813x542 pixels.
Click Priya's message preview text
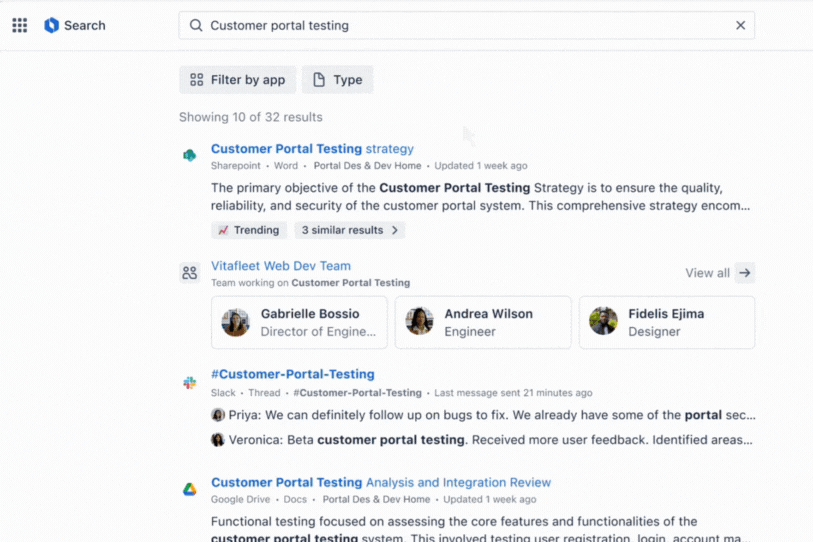tap(492, 415)
